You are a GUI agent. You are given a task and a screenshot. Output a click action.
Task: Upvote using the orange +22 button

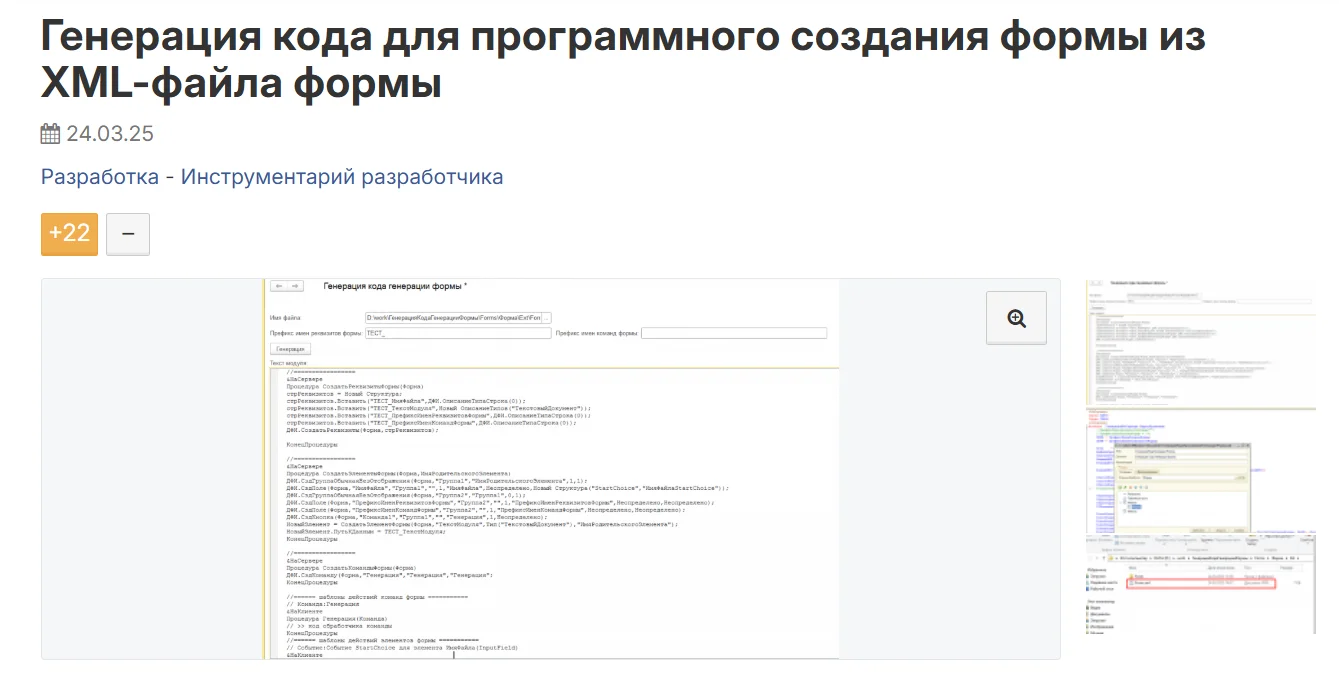coord(69,234)
